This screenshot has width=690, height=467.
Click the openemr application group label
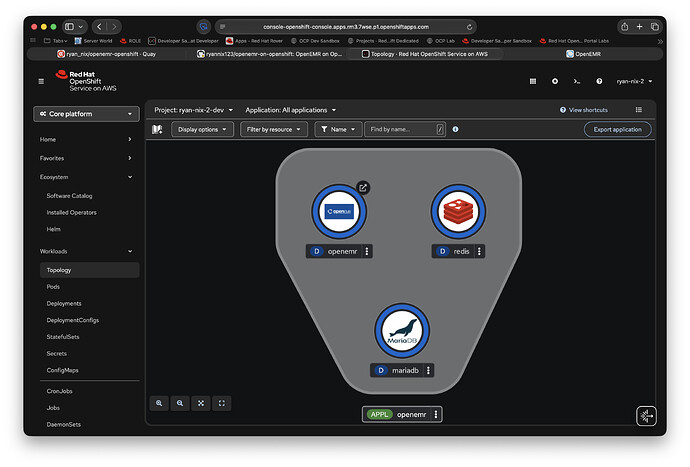click(402, 414)
